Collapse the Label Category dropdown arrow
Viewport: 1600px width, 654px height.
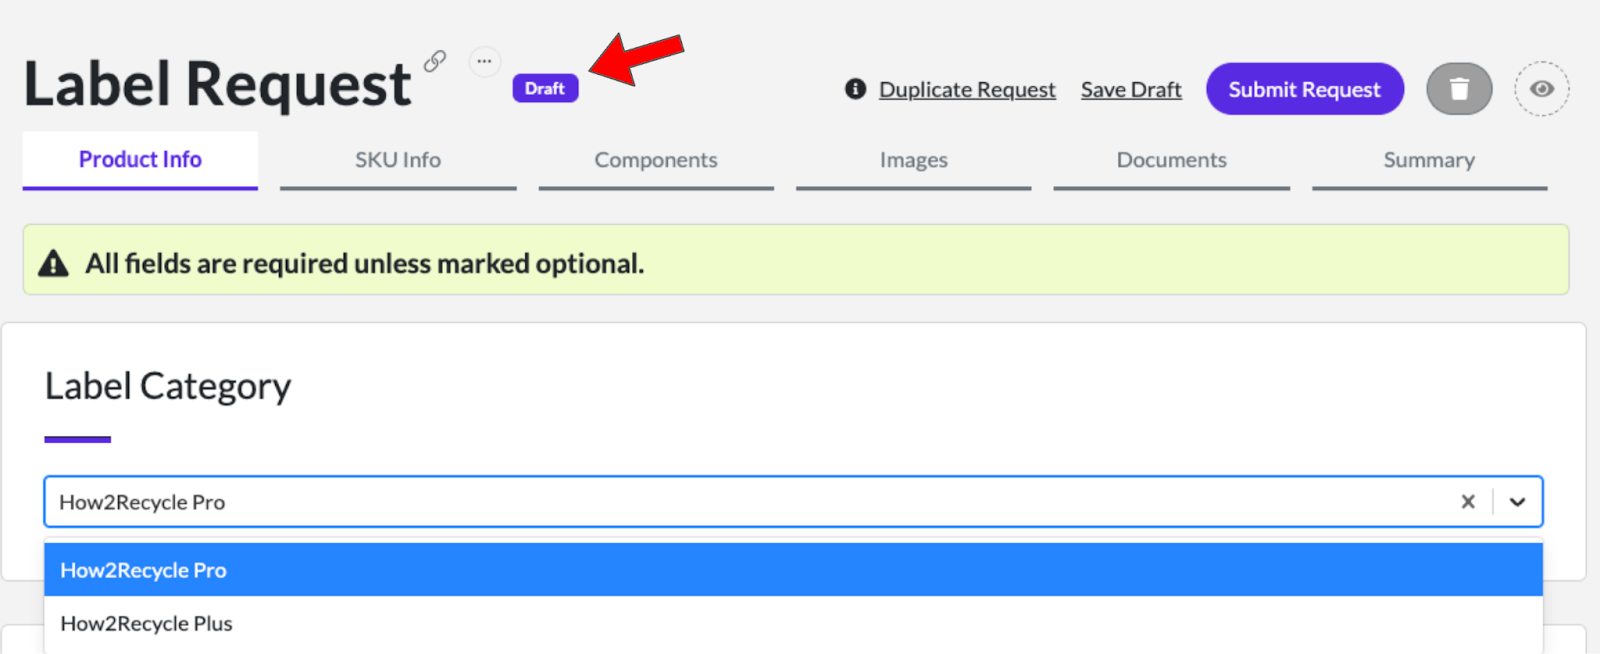[1517, 502]
